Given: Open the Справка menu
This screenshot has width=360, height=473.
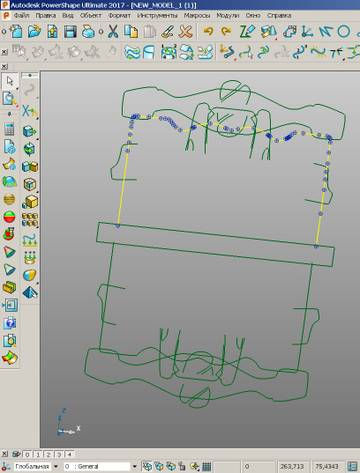Looking at the screenshot, I should [279, 15].
